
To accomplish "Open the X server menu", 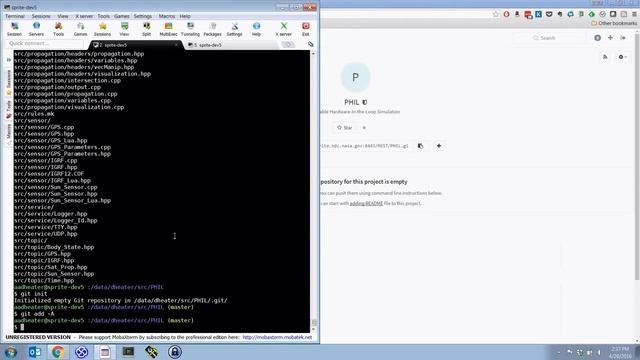I will point(84,16).
